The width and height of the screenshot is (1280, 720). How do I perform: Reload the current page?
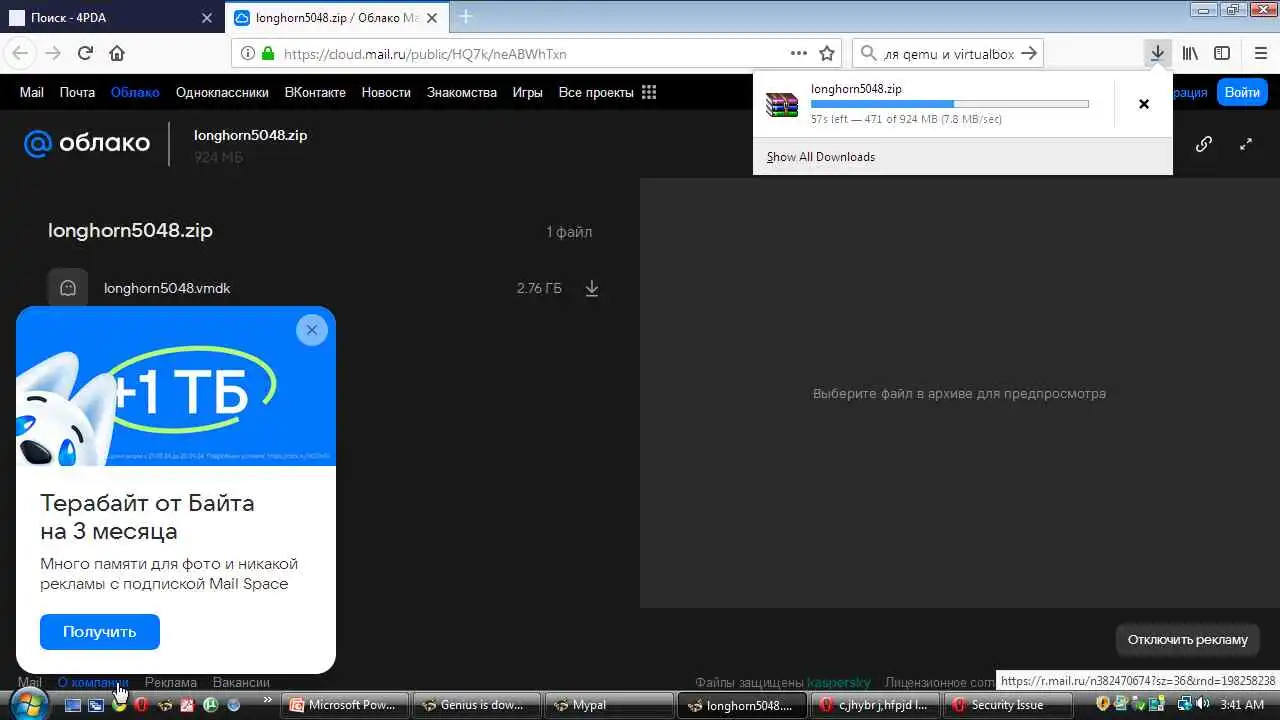tap(85, 53)
